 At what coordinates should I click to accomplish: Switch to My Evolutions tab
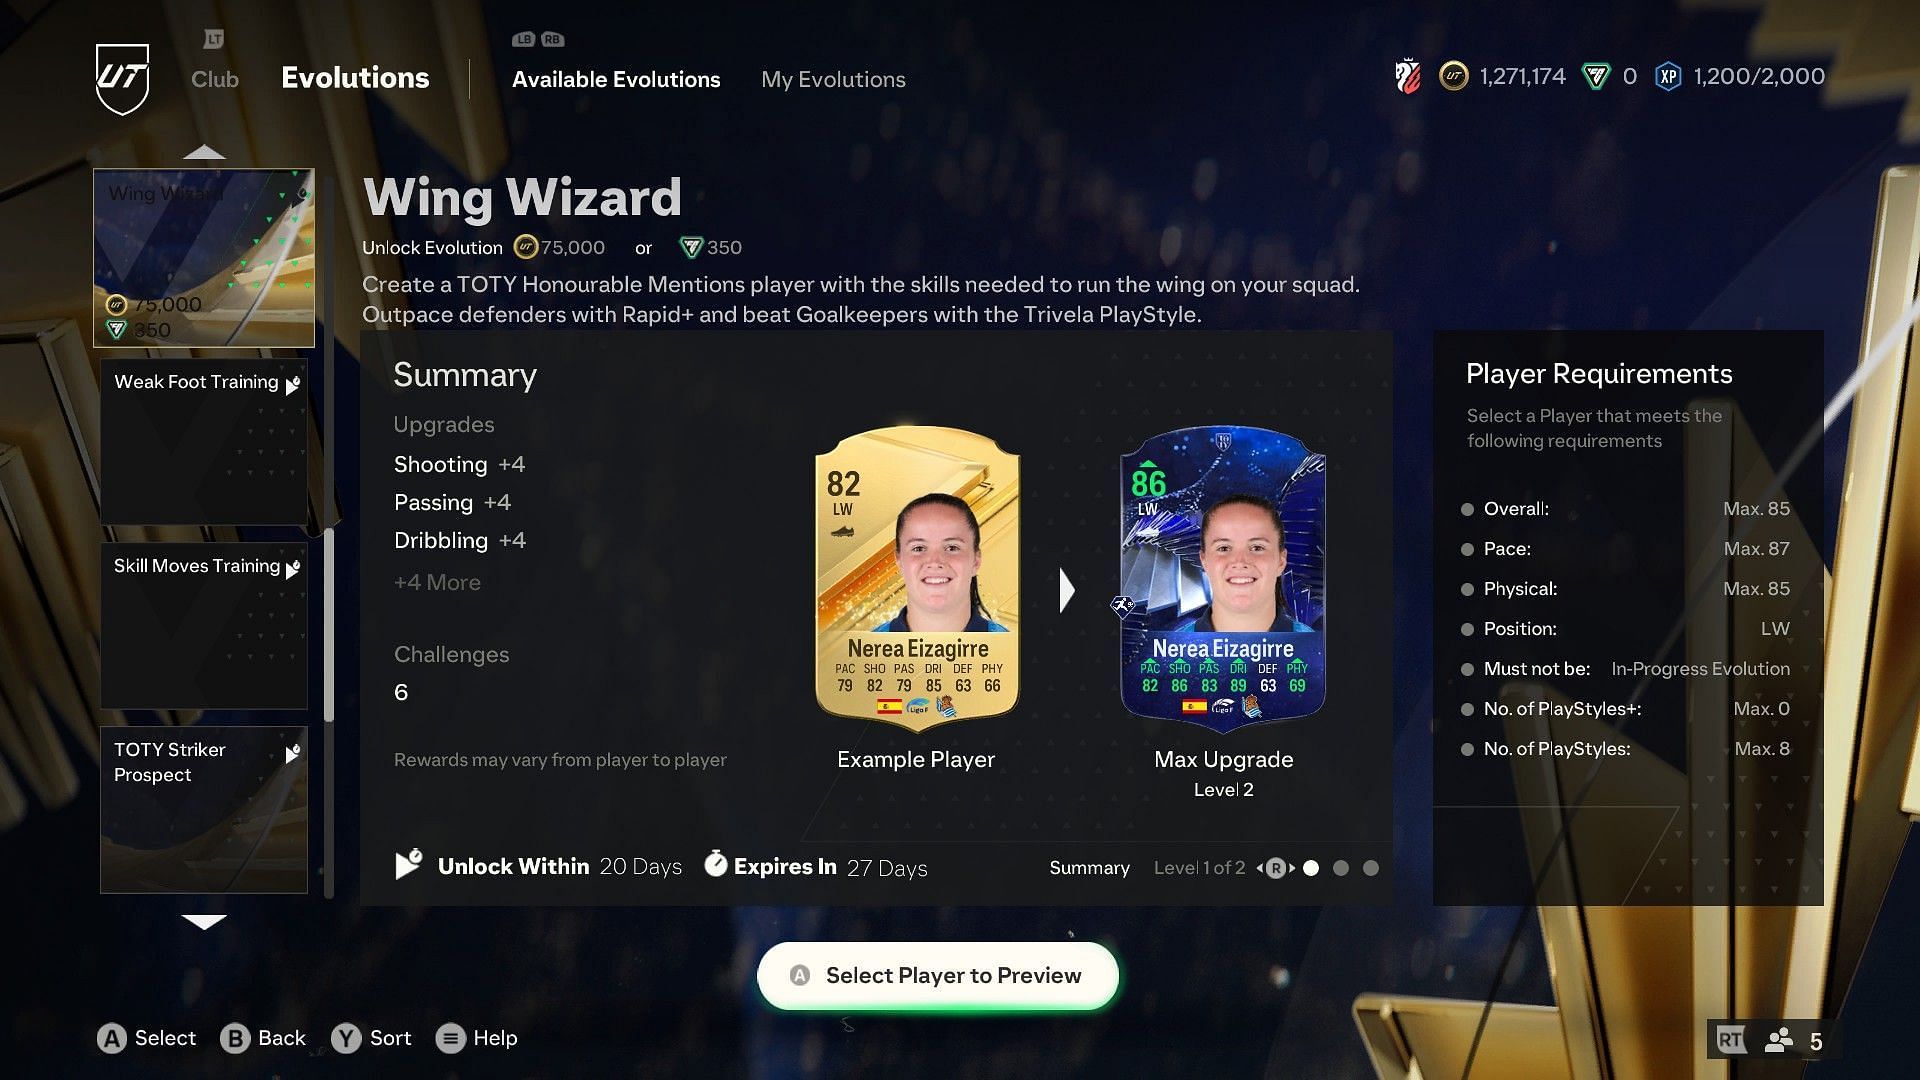832,79
